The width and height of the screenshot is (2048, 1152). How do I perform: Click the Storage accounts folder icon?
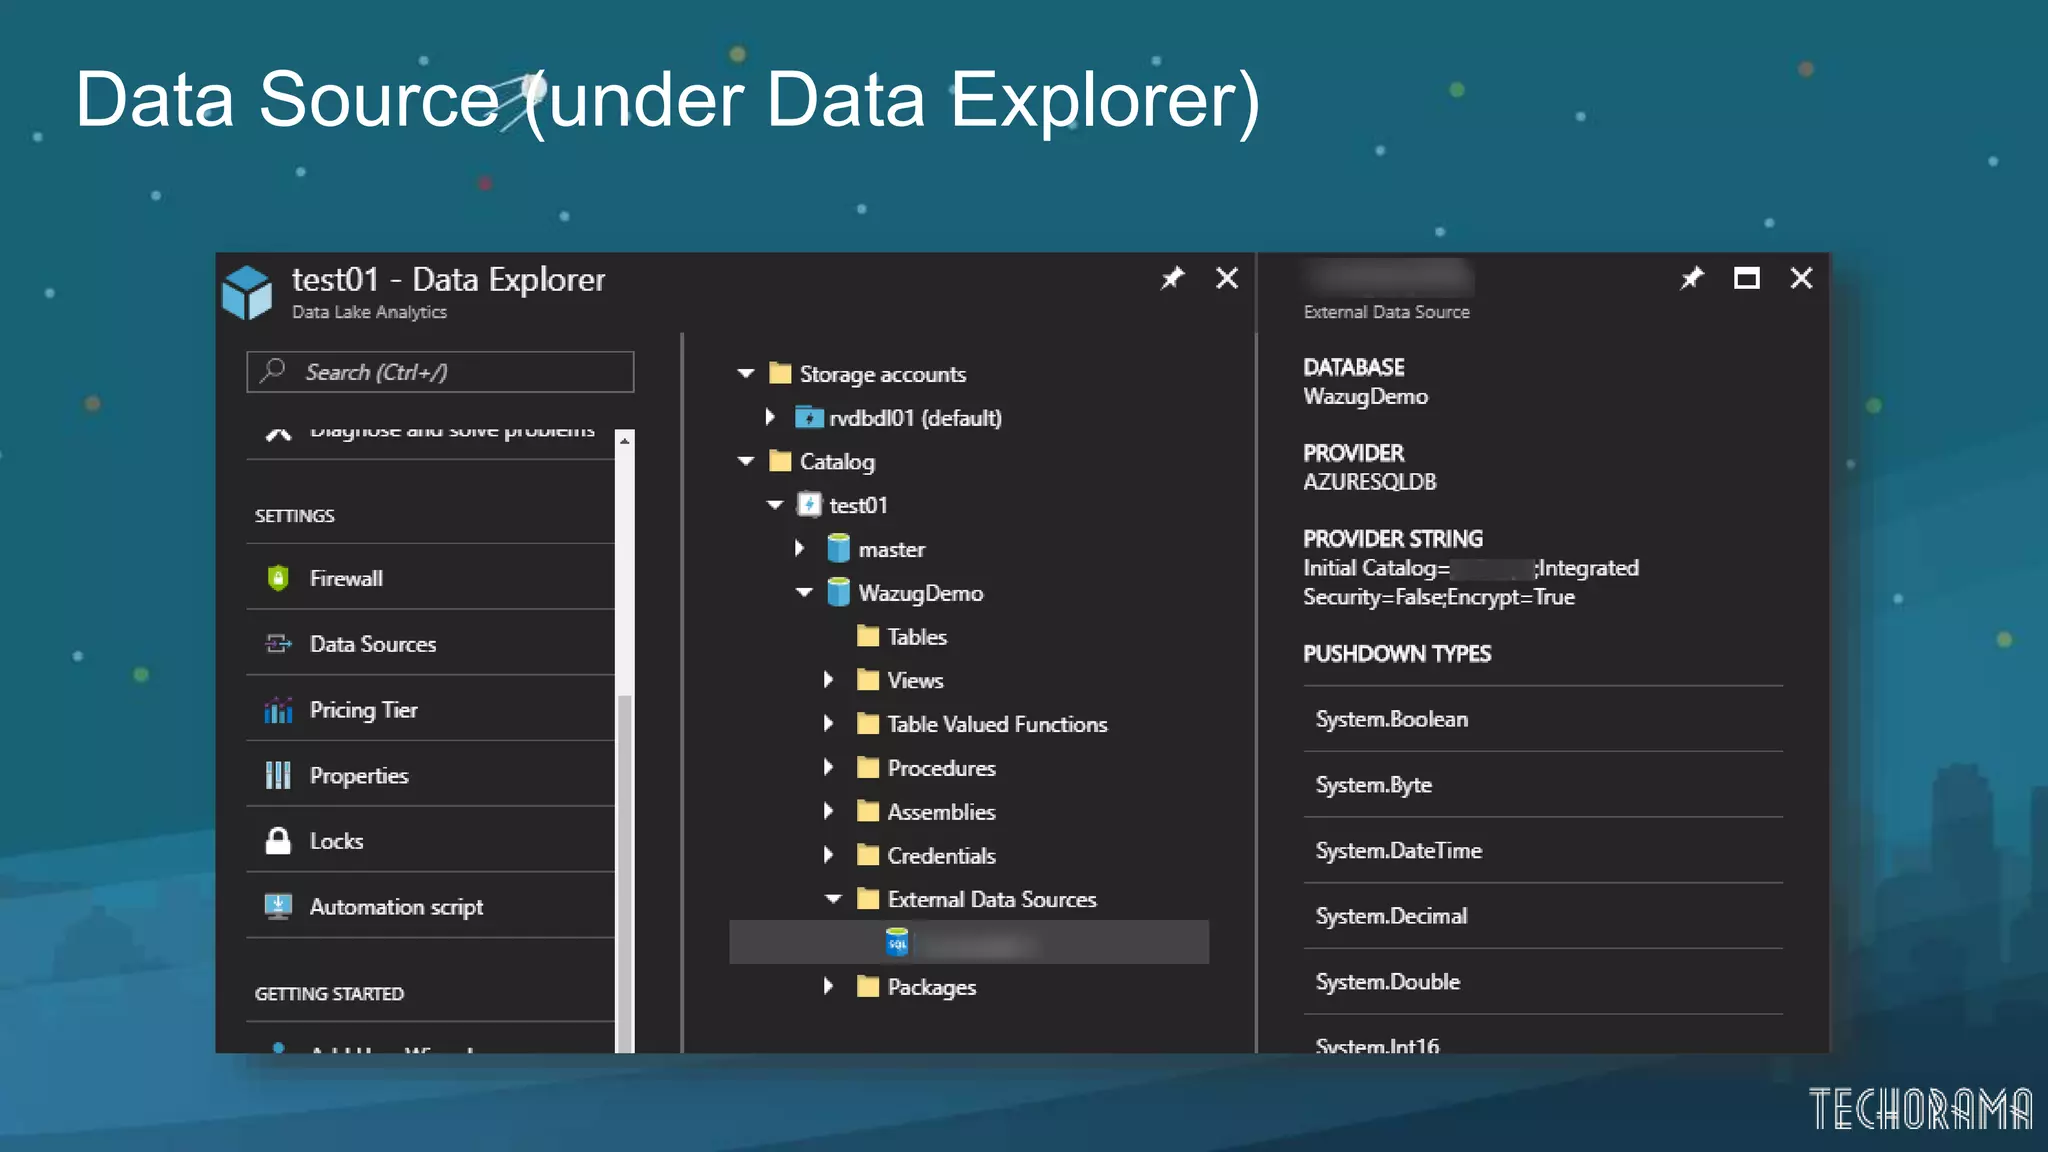(x=780, y=373)
